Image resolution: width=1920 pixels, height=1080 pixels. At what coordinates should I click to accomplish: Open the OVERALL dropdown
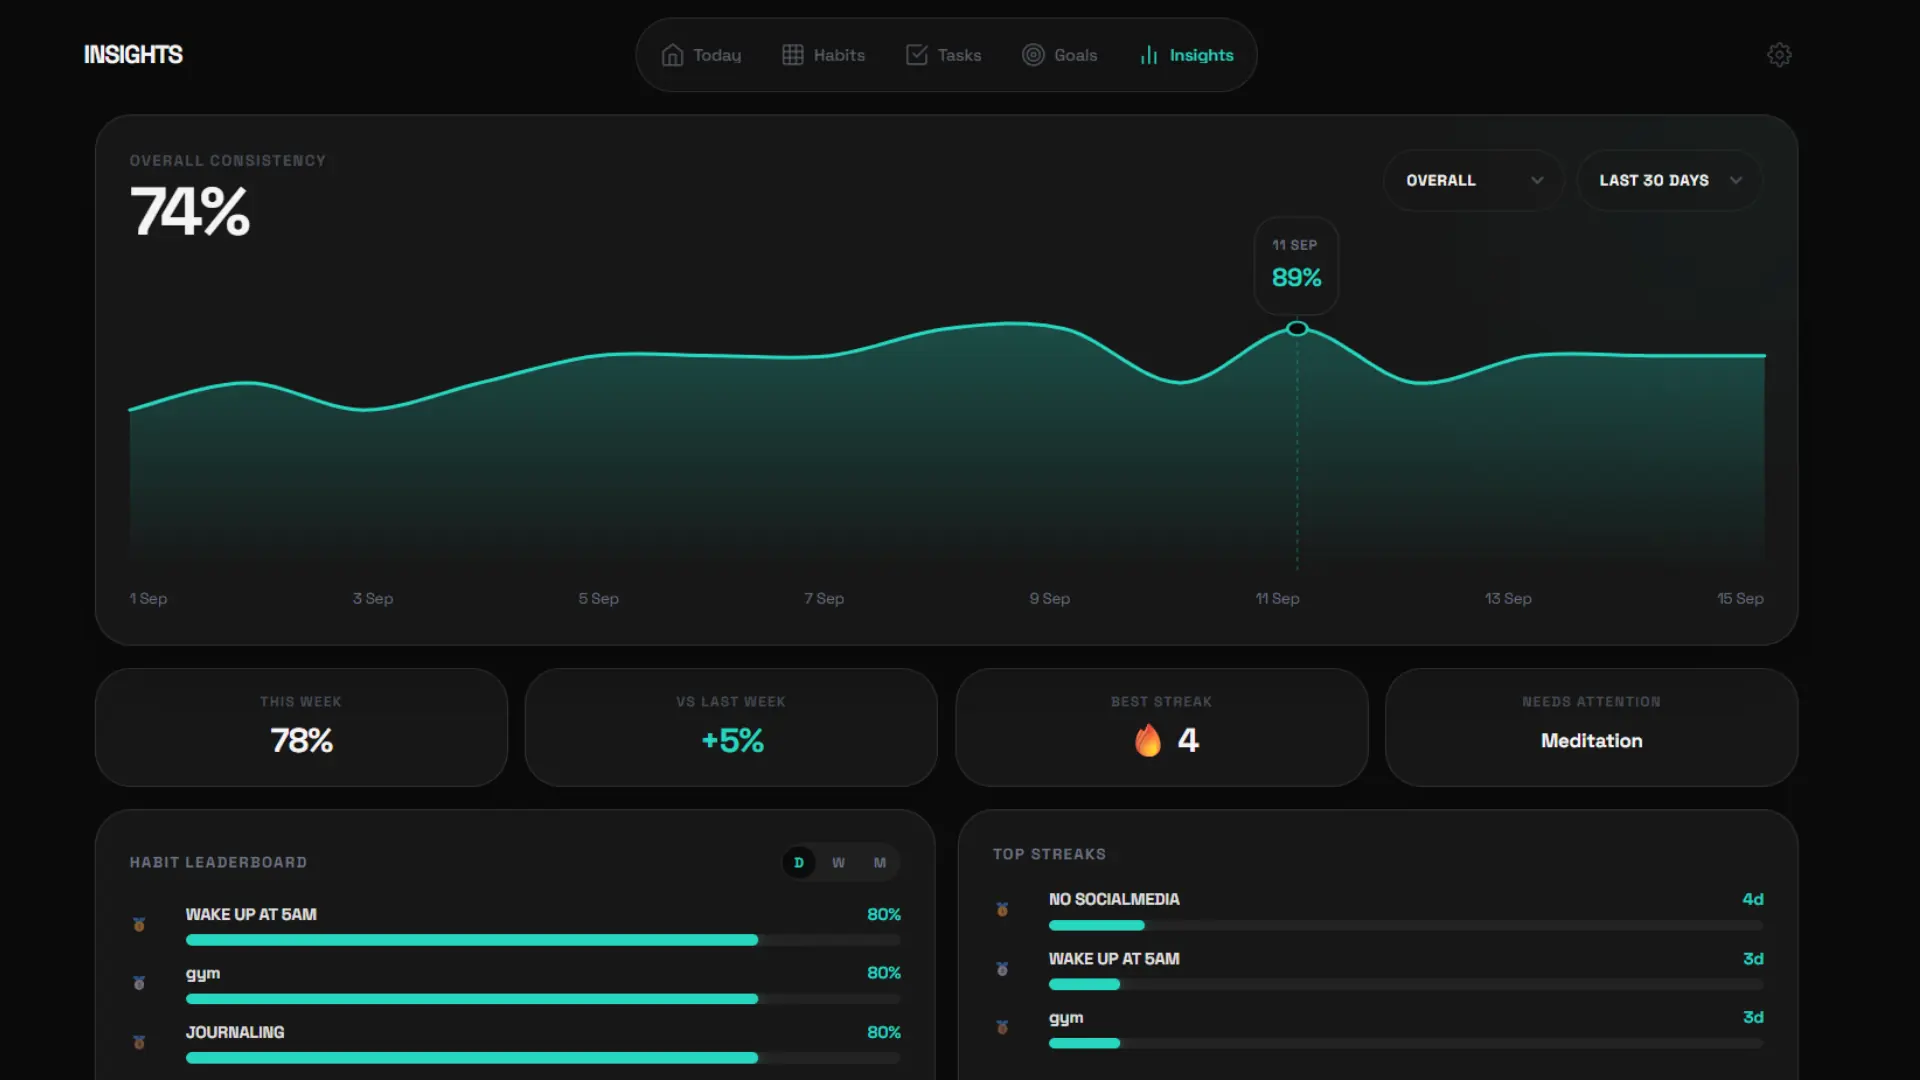pyautogui.click(x=1474, y=180)
